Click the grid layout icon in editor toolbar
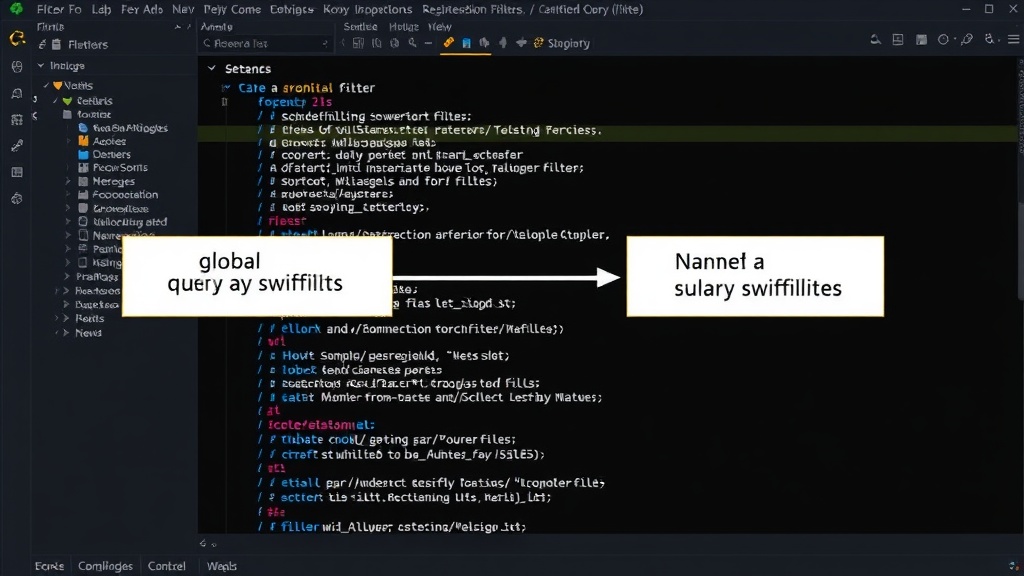The height and width of the screenshot is (576, 1024). (x=359, y=43)
